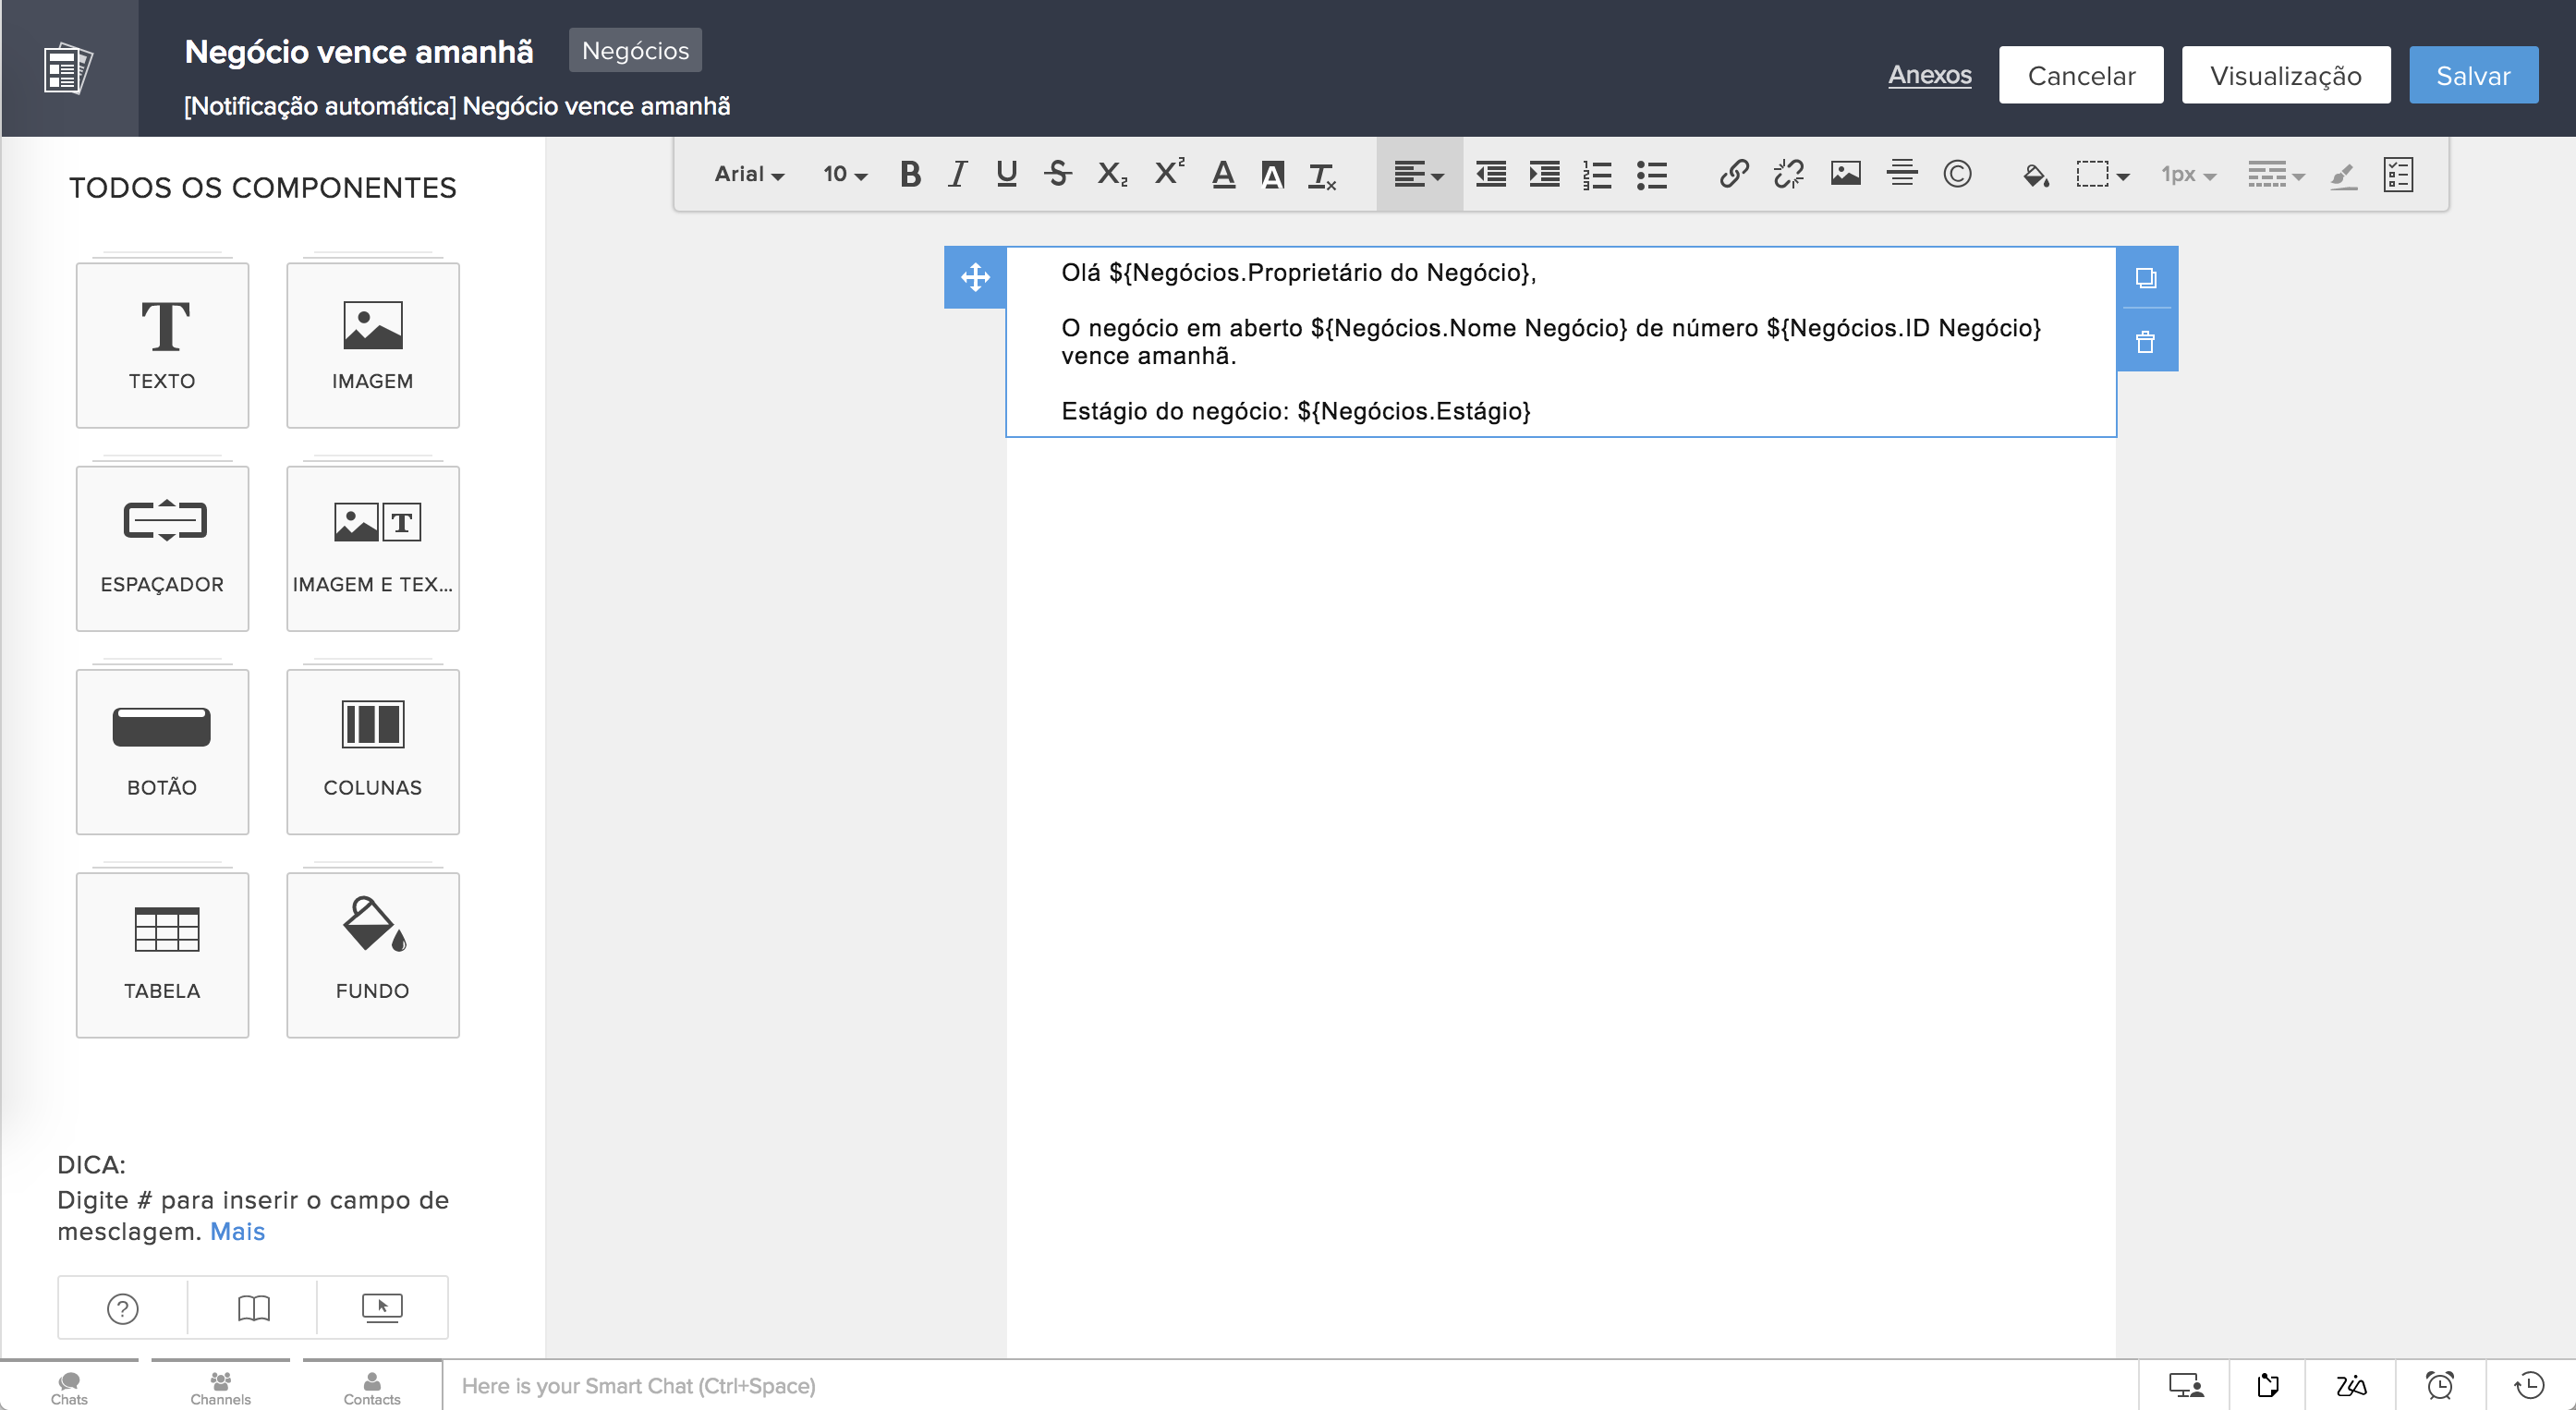Click the clear formatting icon
2576x1410 pixels.
pos(1322,175)
